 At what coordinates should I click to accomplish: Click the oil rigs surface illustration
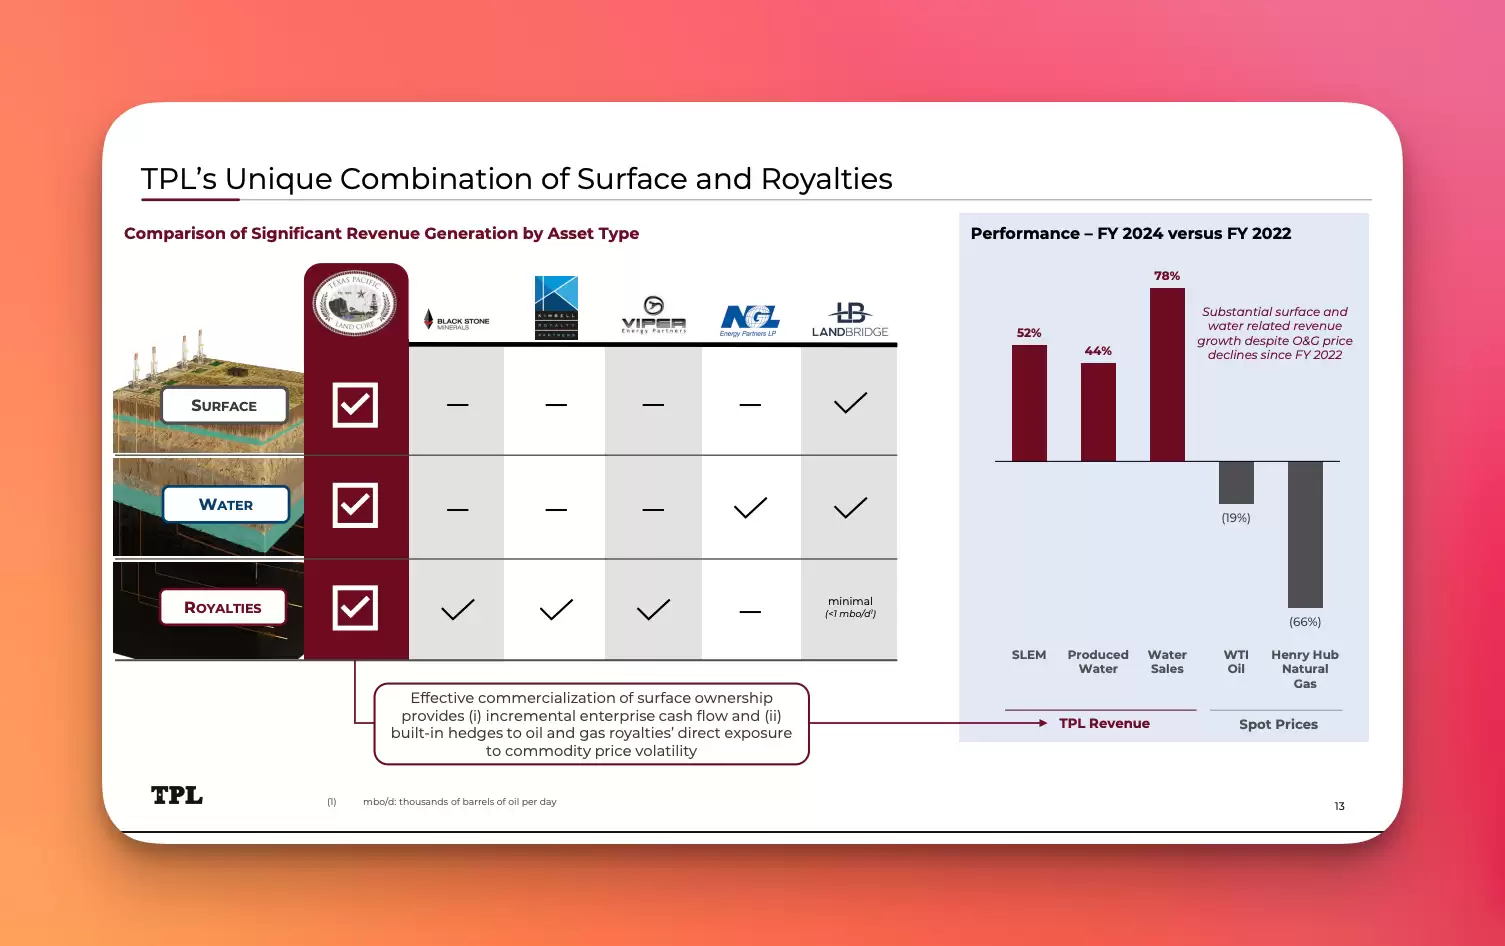[x=208, y=392]
